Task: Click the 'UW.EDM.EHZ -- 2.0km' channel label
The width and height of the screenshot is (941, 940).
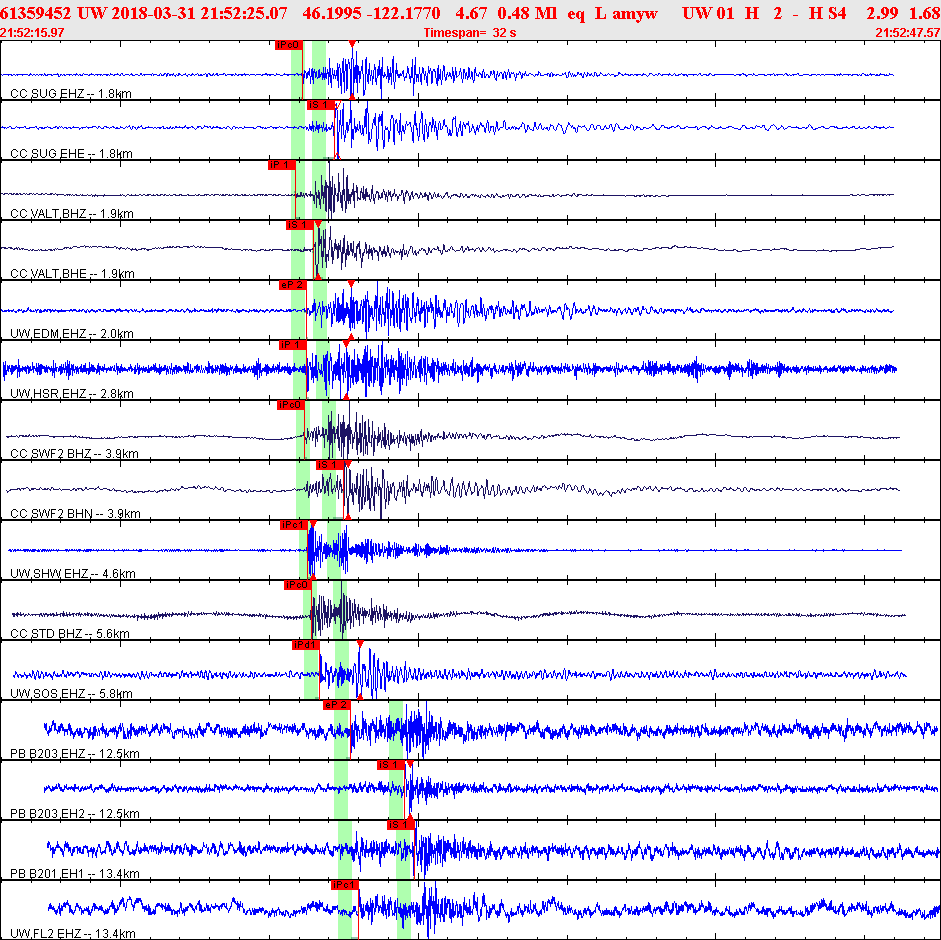Action: coord(72,334)
